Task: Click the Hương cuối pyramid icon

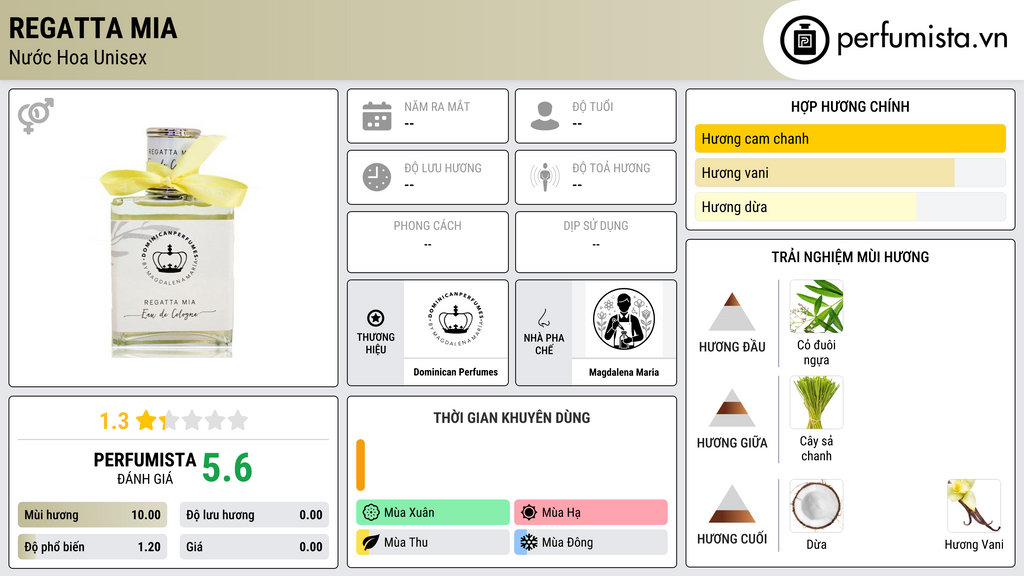Action: pos(732,504)
